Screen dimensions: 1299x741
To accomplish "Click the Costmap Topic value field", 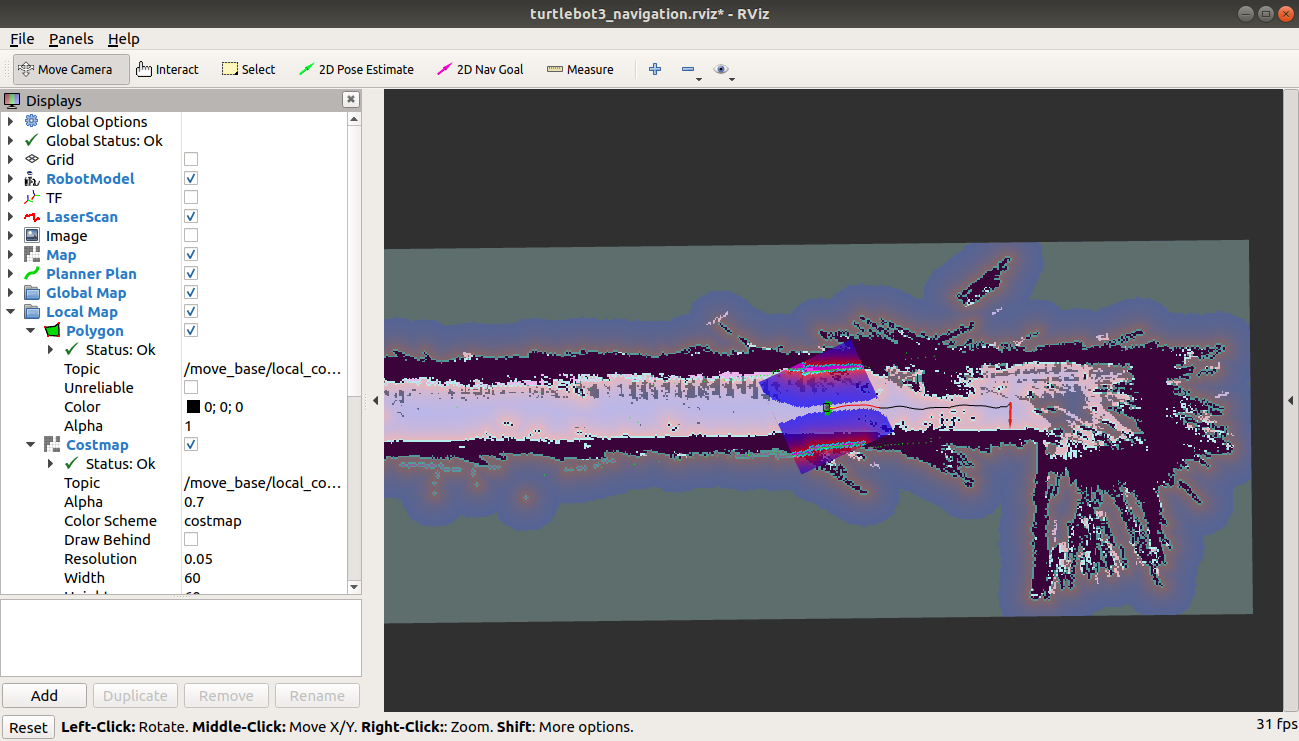I will click(x=265, y=482).
